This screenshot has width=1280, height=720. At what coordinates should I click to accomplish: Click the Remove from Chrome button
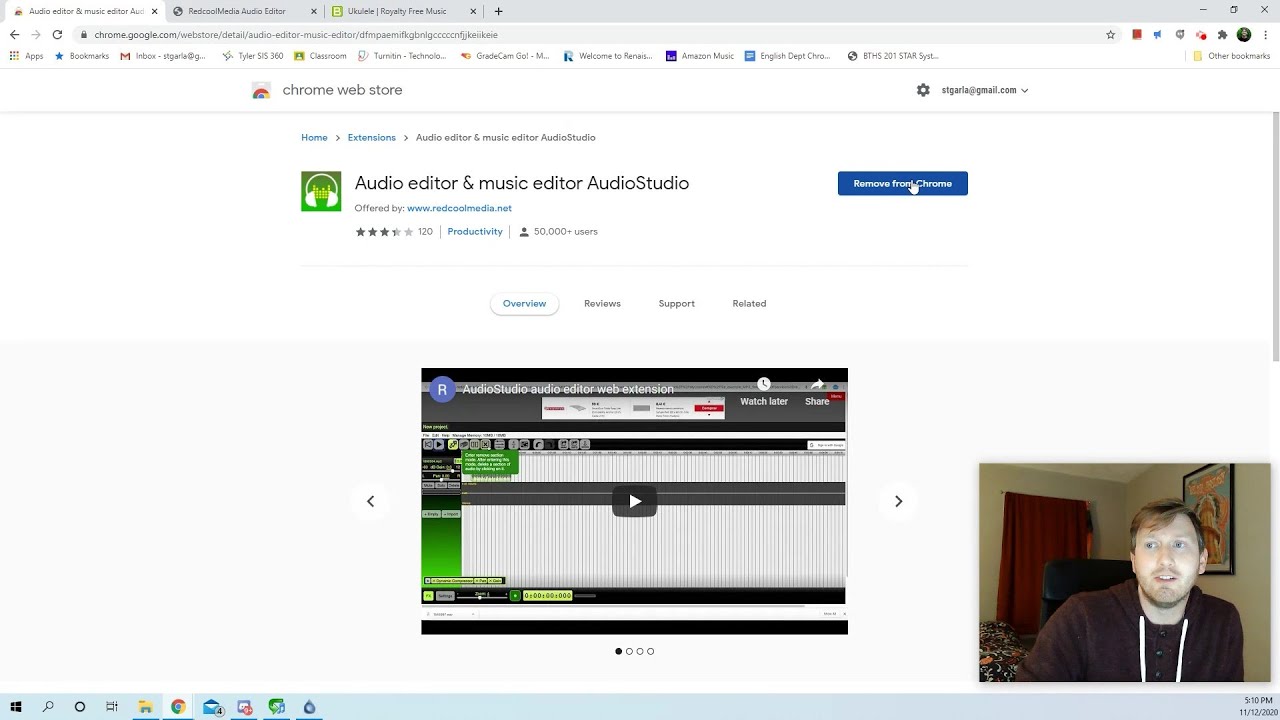coord(902,183)
